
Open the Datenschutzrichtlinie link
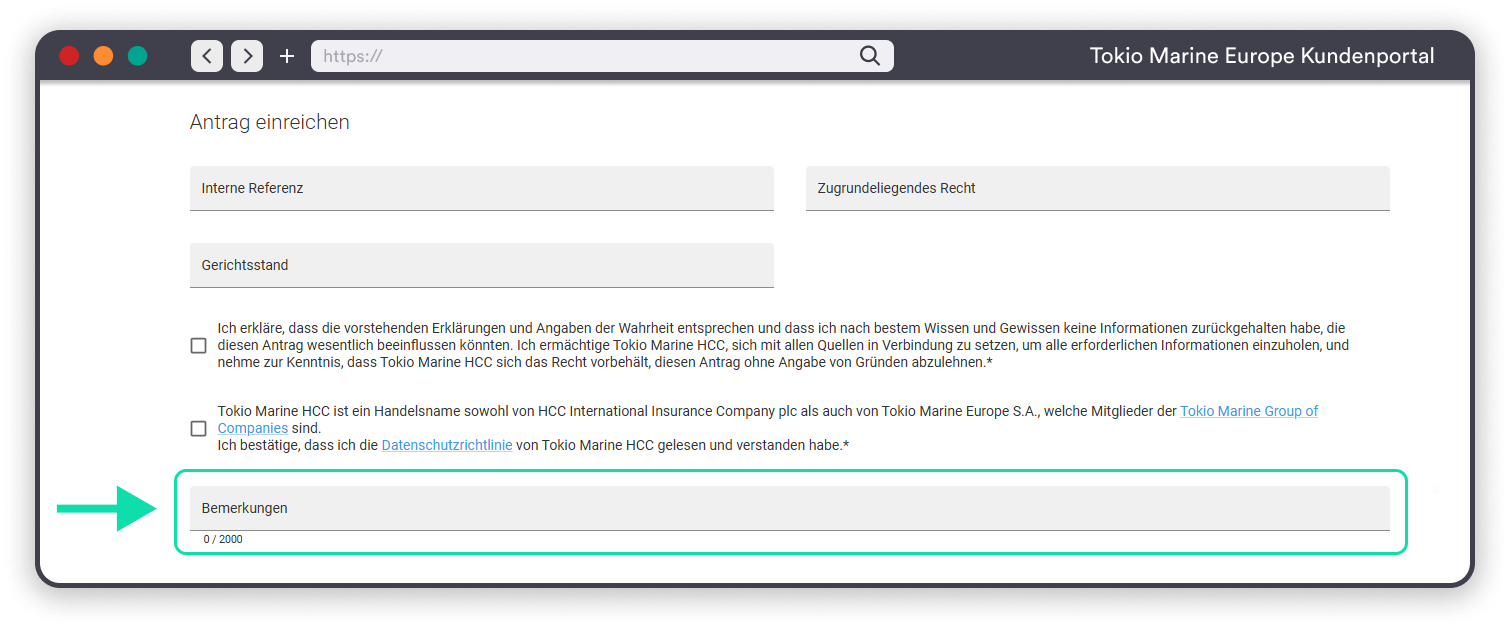click(447, 445)
